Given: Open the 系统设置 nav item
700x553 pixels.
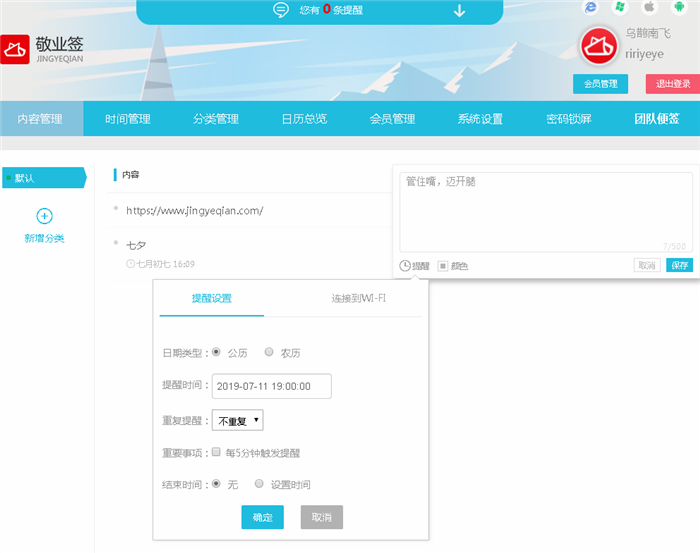Looking at the screenshot, I should click(x=480, y=119).
